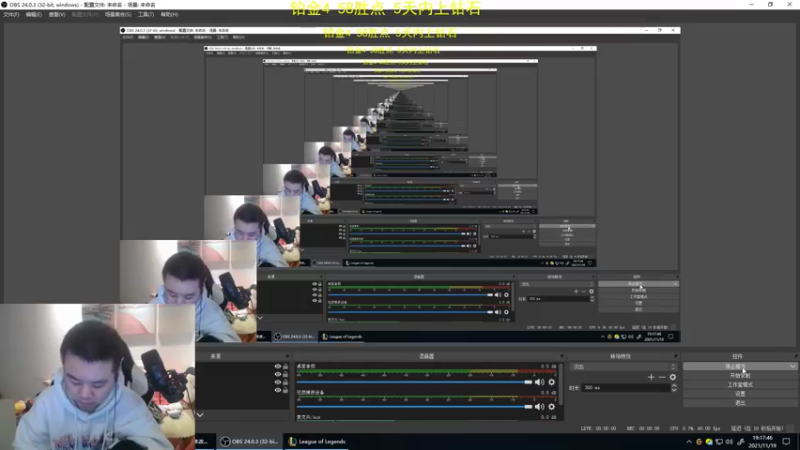The width and height of the screenshot is (800, 450).
Task: Open system volume tray icon
Action: pos(729,442)
